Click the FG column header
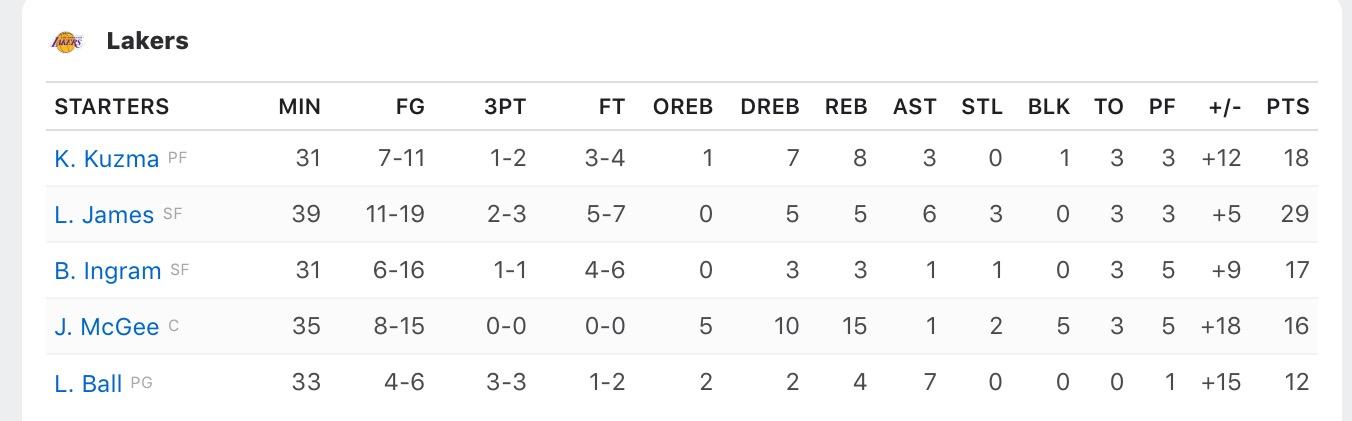1352x421 pixels. tap(410, 107)
